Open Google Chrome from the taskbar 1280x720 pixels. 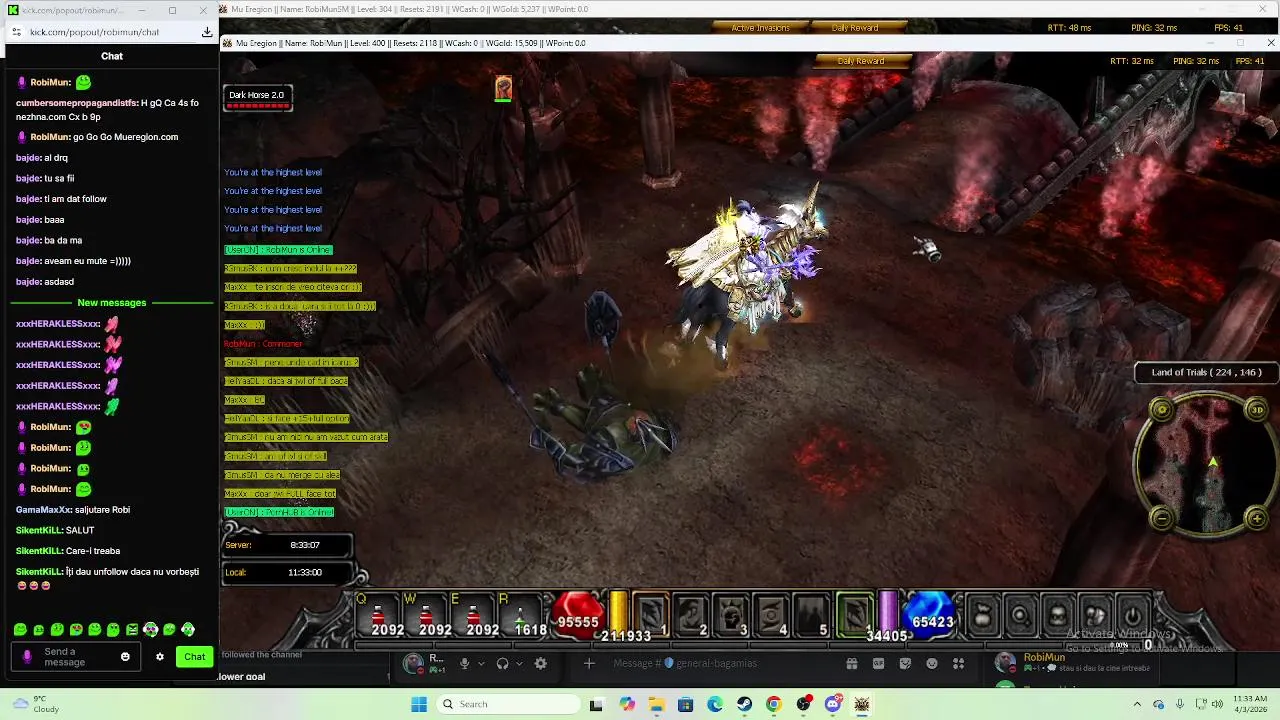pos(773,704)
